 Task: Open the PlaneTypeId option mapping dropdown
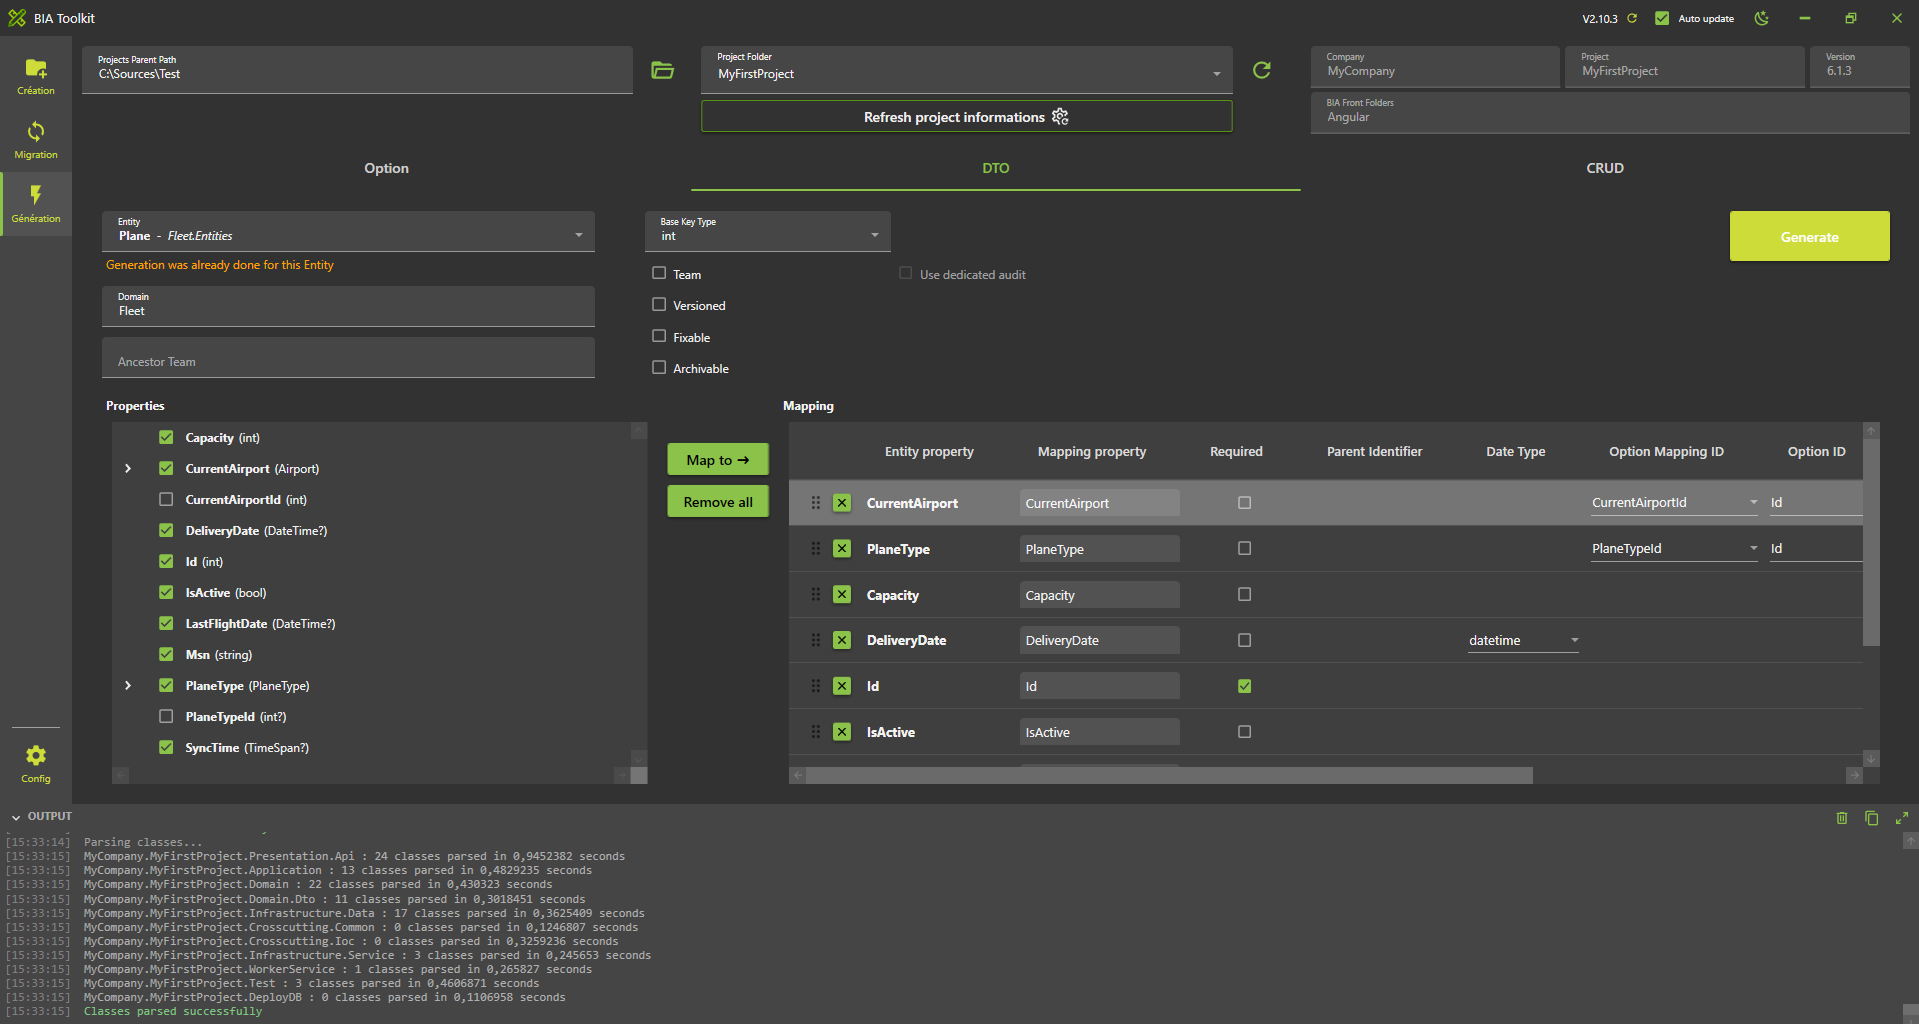point(1674,549)
